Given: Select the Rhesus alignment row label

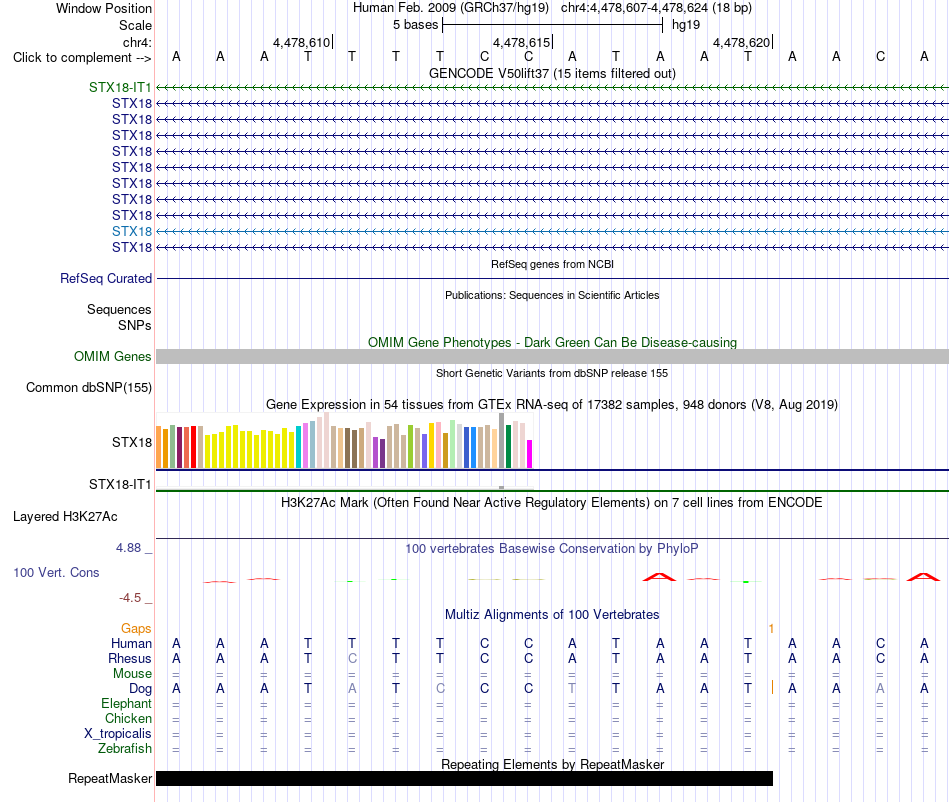Looking at the screenshot, I should [130, 658].
